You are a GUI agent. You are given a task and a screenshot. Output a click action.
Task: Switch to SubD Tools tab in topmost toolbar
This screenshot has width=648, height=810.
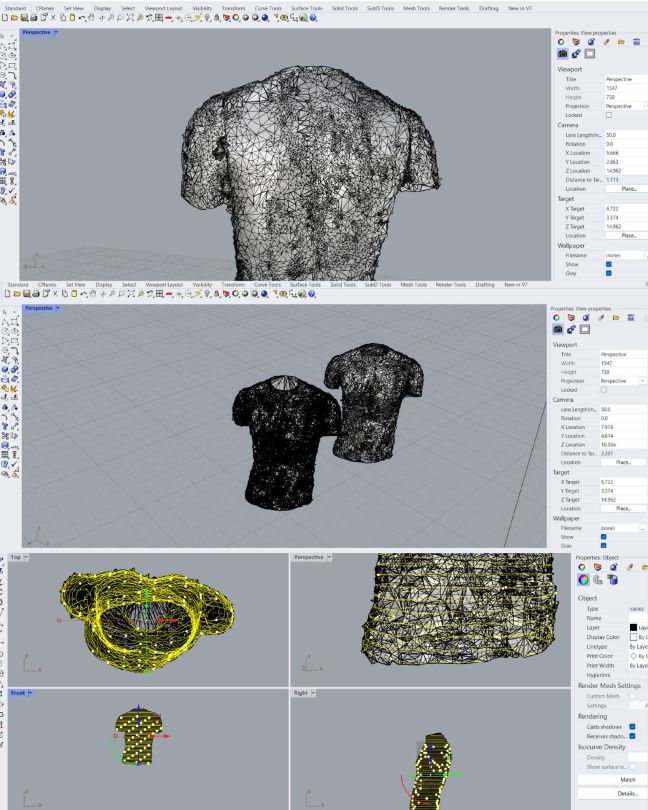[x=378, y=6]
